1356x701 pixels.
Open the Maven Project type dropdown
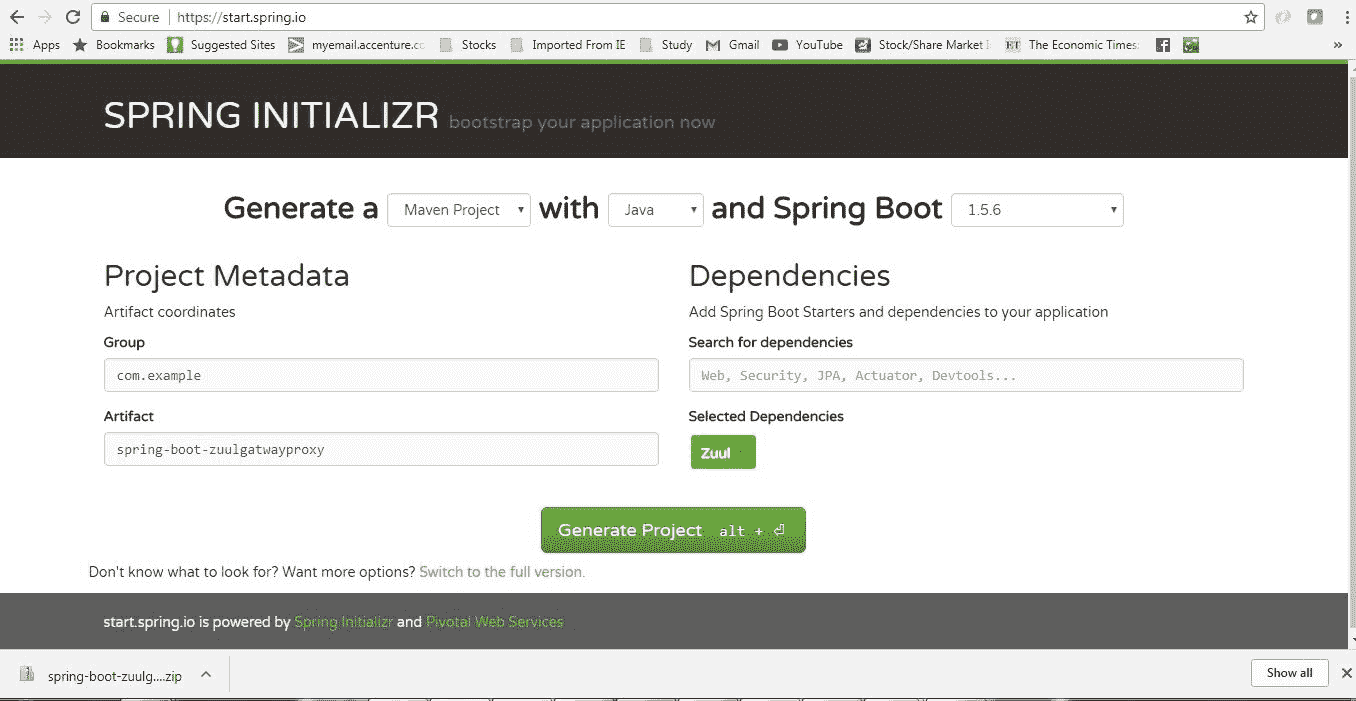[459, 210]
